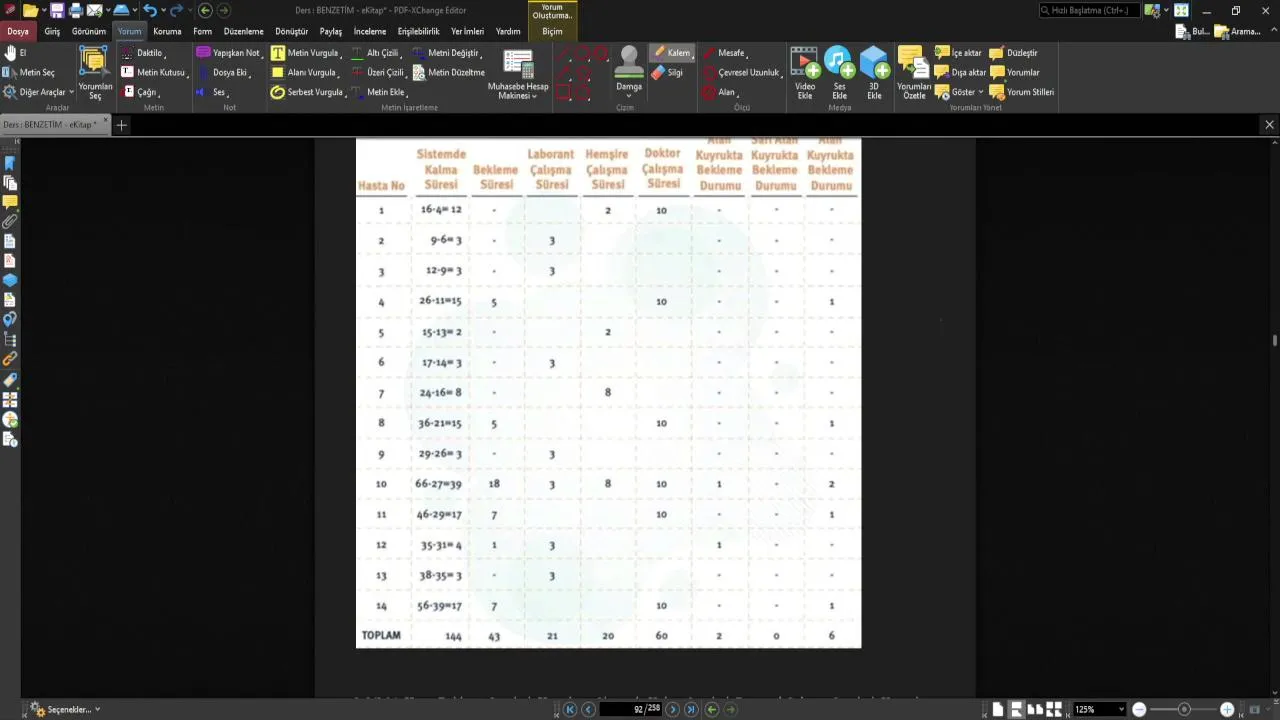Enable two-page continuous layout
This screenshot has height=720, width=1280.
click(1052, 709)
